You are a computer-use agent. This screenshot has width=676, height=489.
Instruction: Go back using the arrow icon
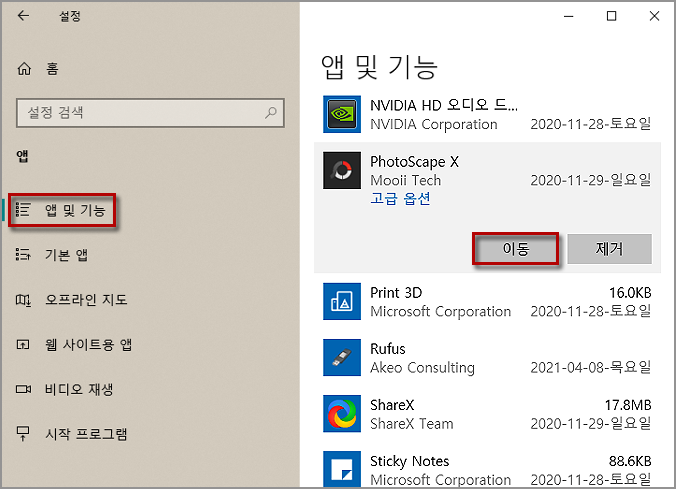23,16
